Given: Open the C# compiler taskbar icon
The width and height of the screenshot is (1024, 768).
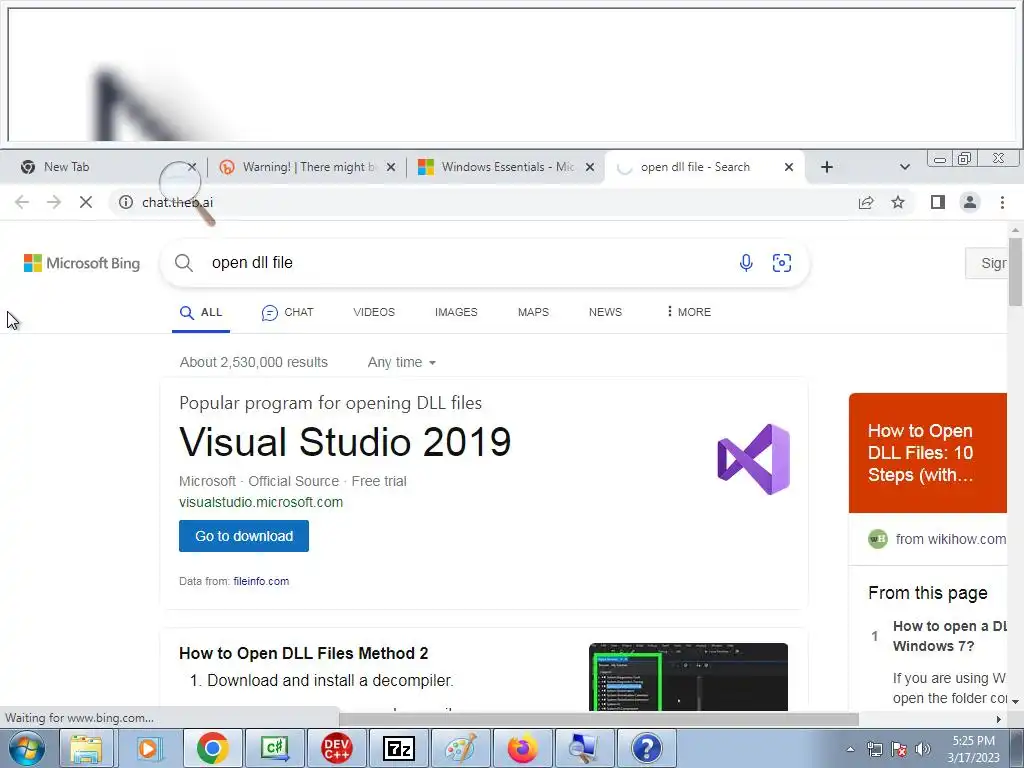Looking at the screenshot, I should [x=275, y=748].
